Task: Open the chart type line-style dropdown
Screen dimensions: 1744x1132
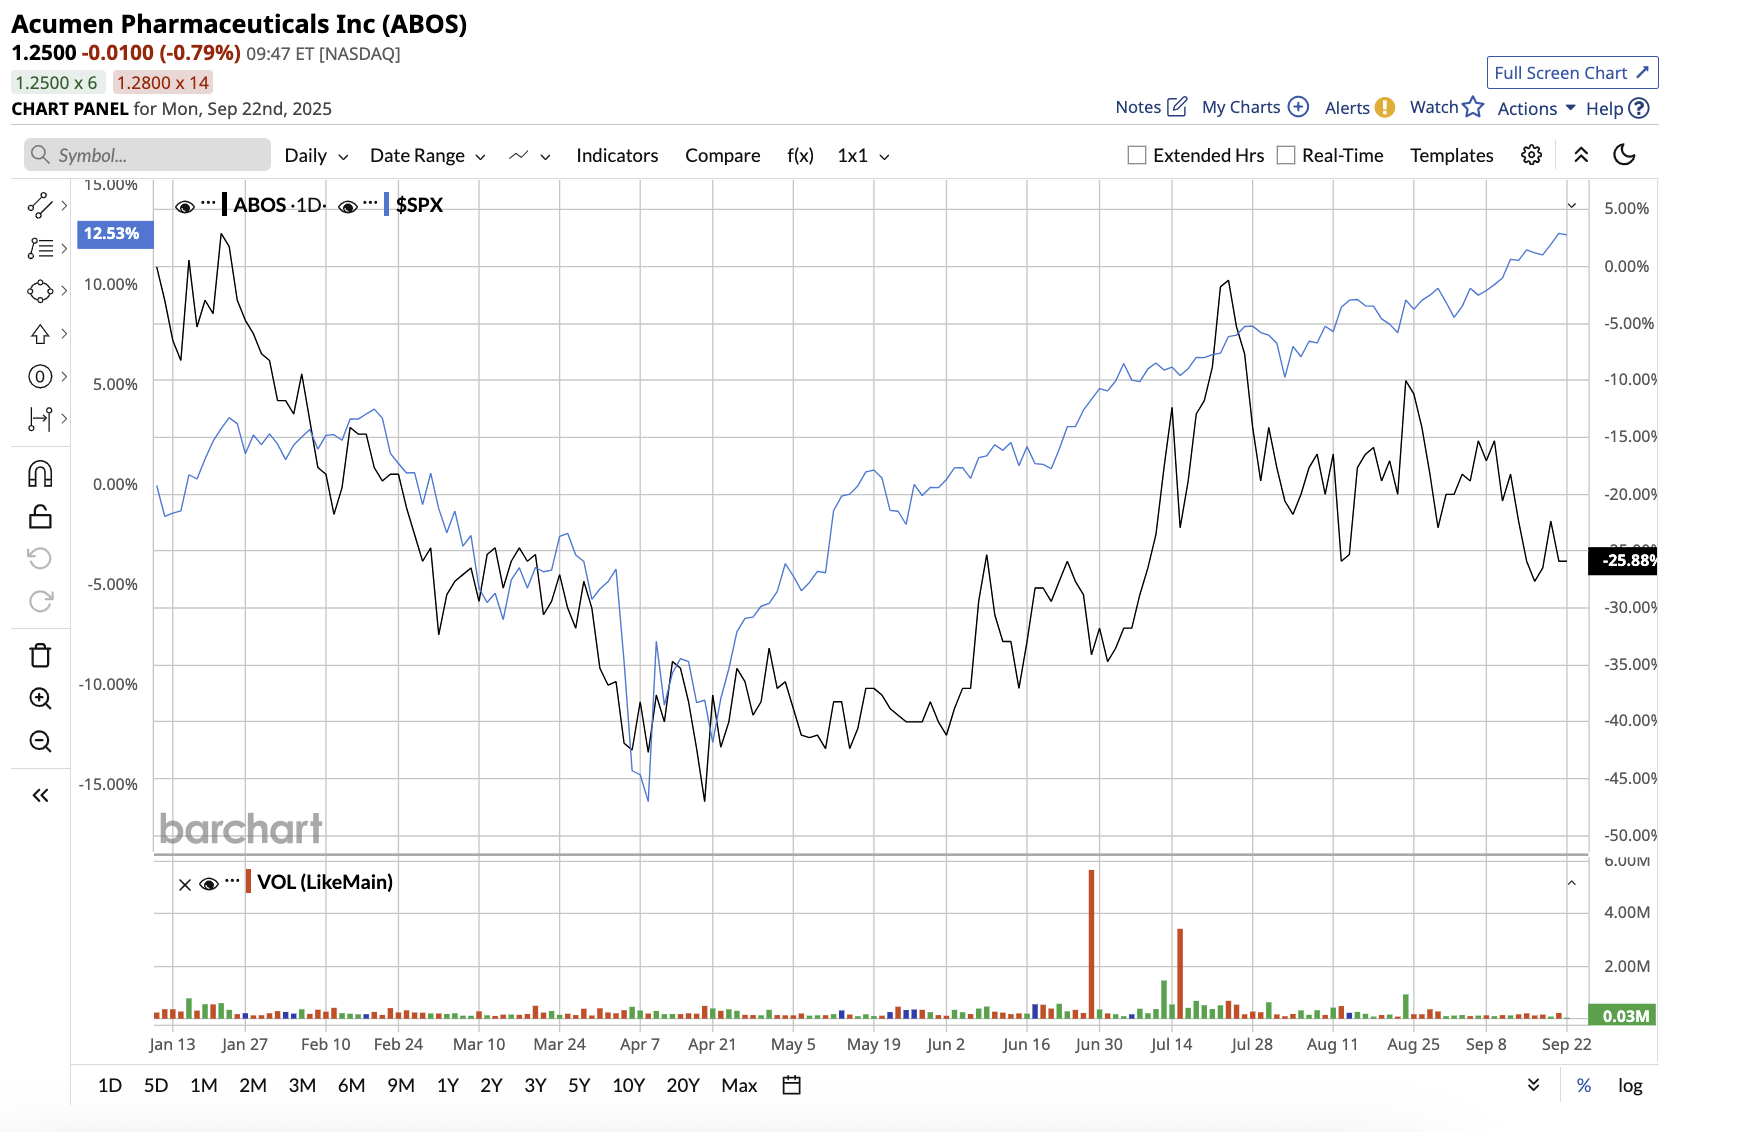Action: tap(530, 155)
